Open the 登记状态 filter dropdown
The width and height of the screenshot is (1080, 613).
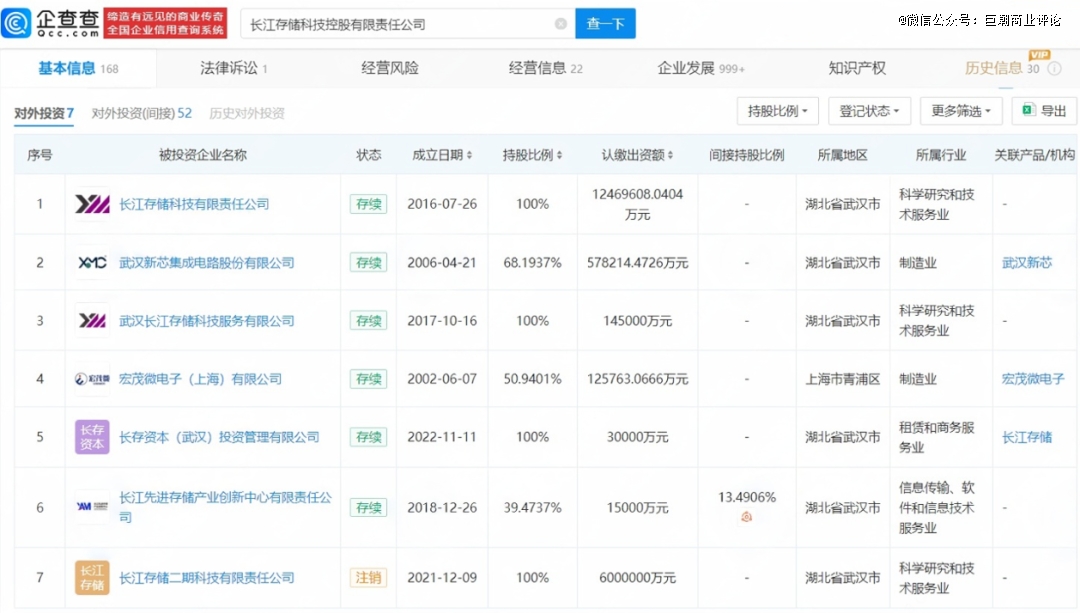[869, 111]
